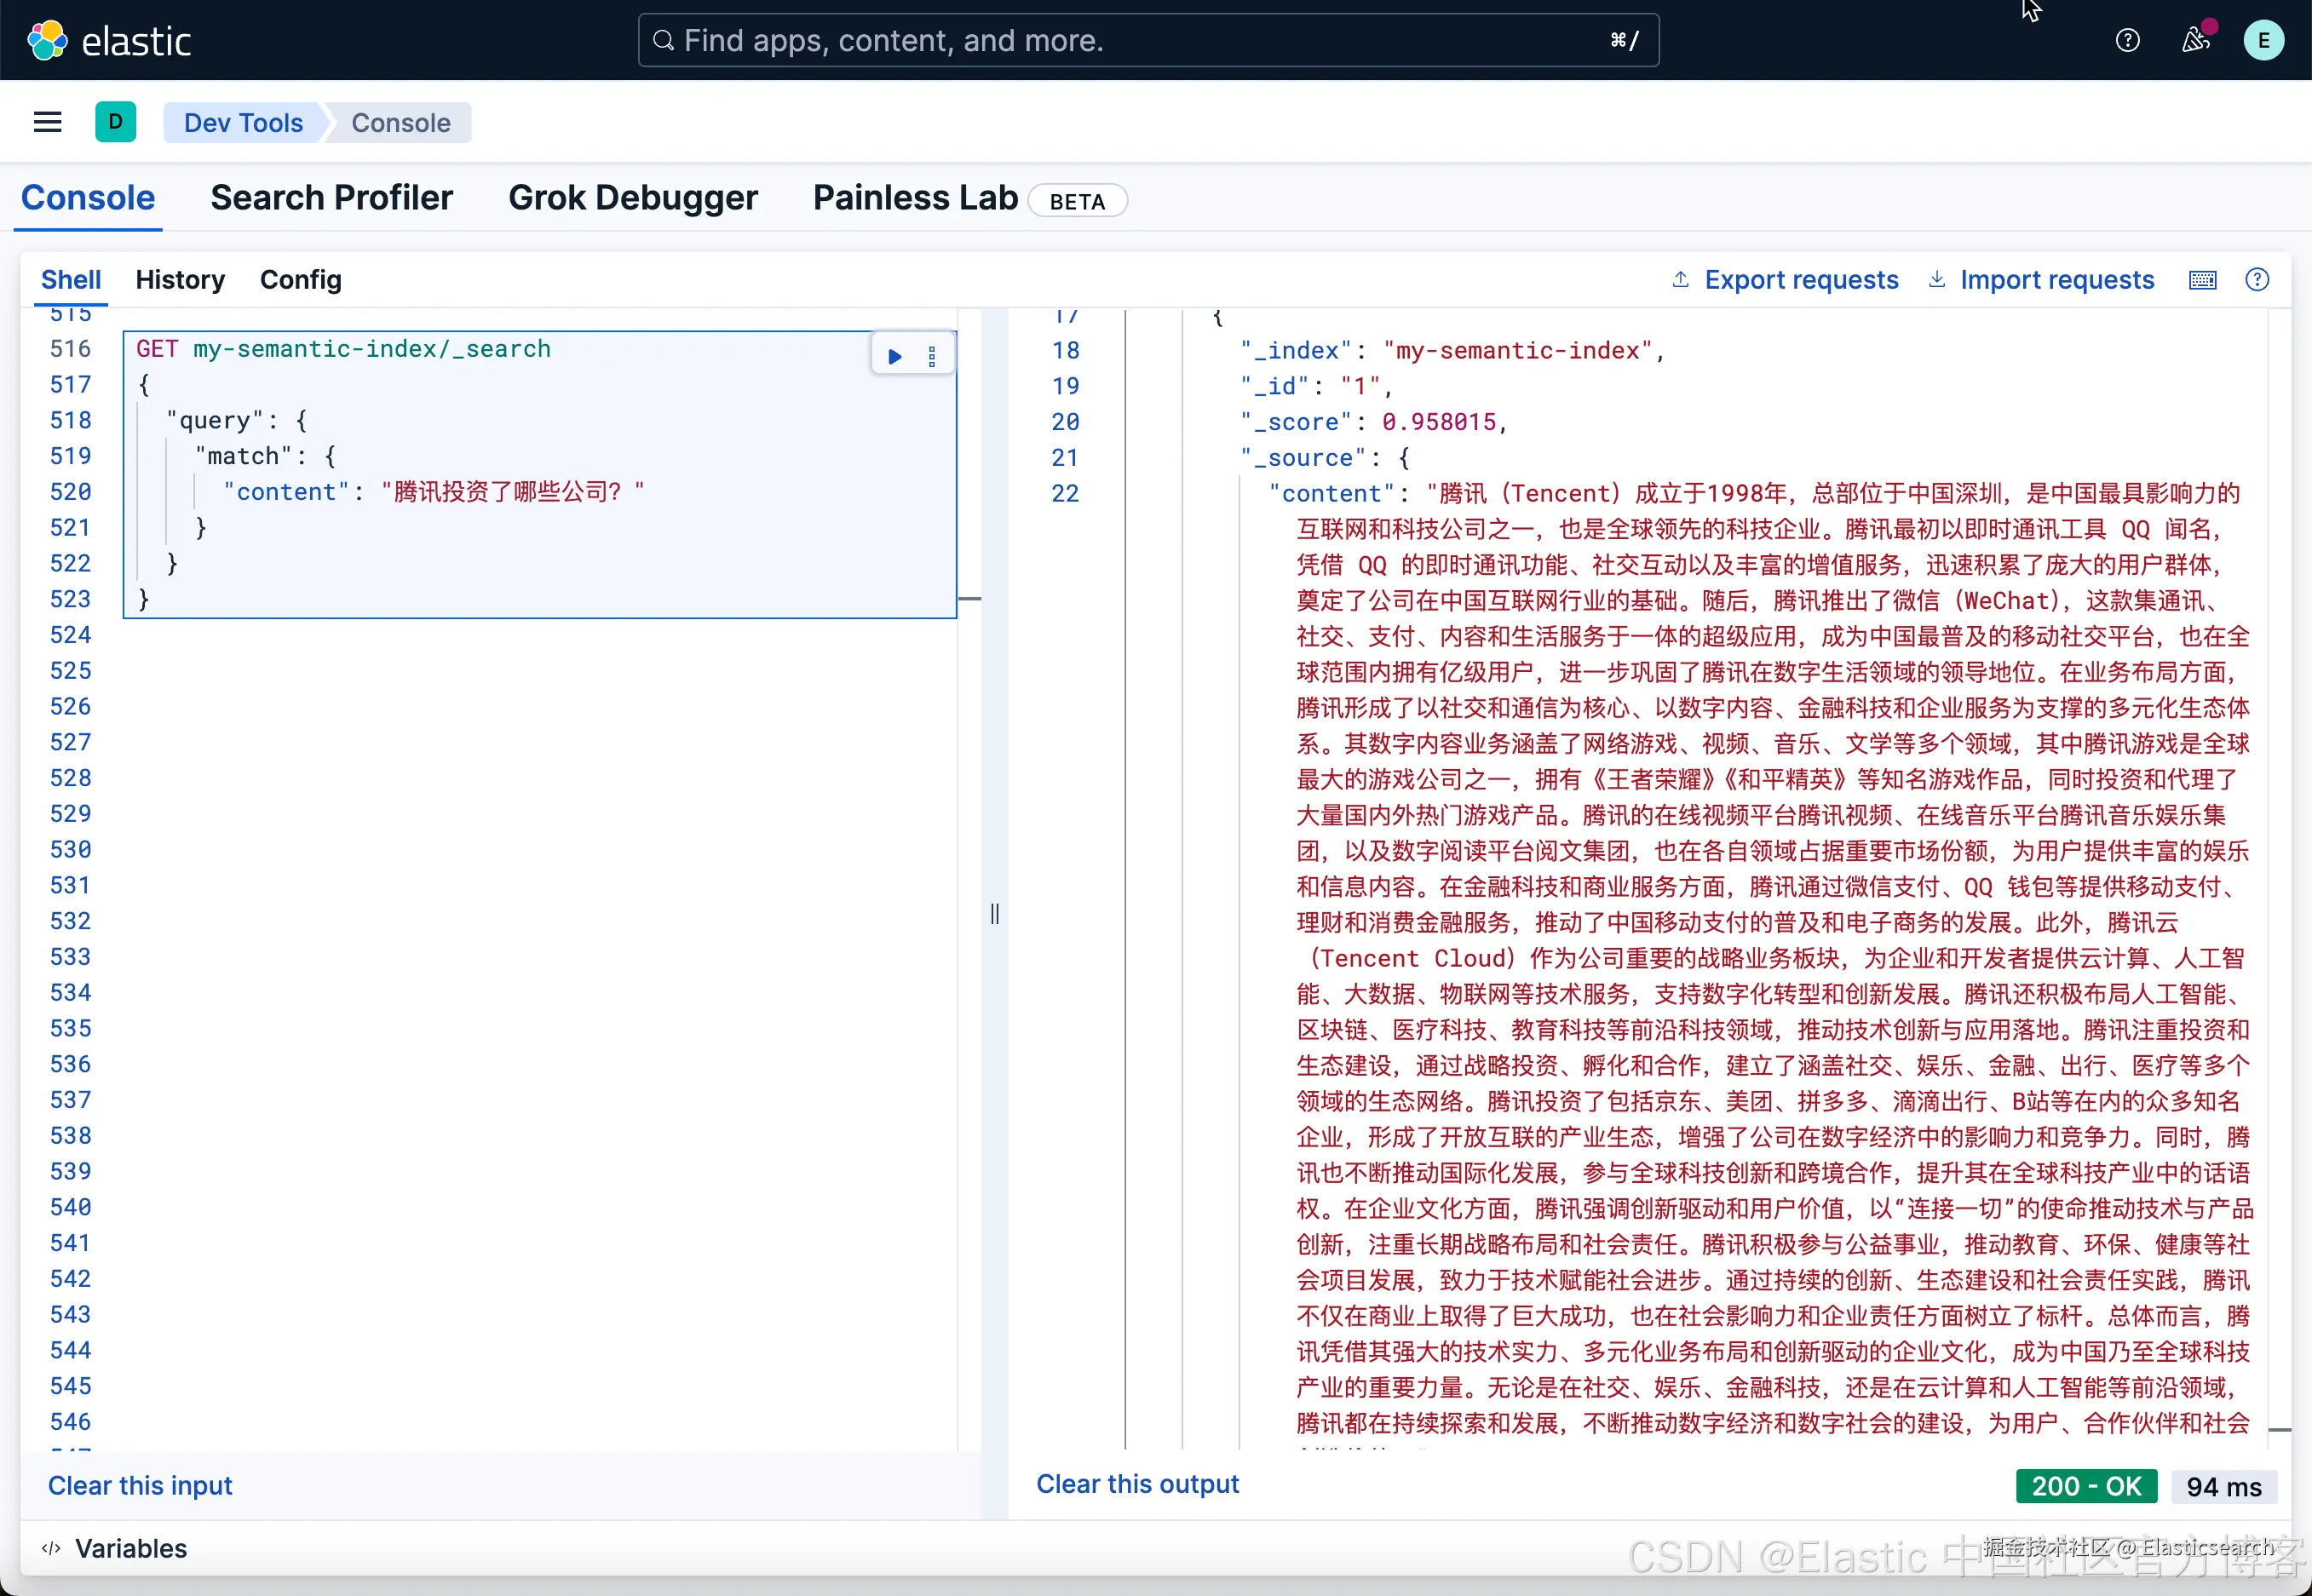Click the "_score": 0.958015 value

pos(1439,422)
